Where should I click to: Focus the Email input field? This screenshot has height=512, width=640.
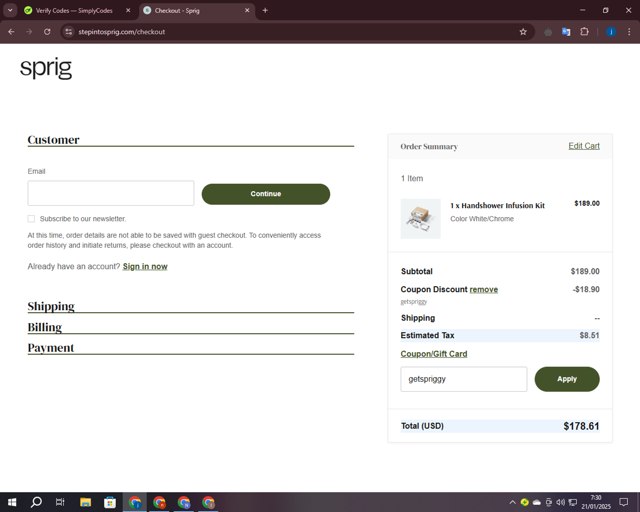coord(111,193)
